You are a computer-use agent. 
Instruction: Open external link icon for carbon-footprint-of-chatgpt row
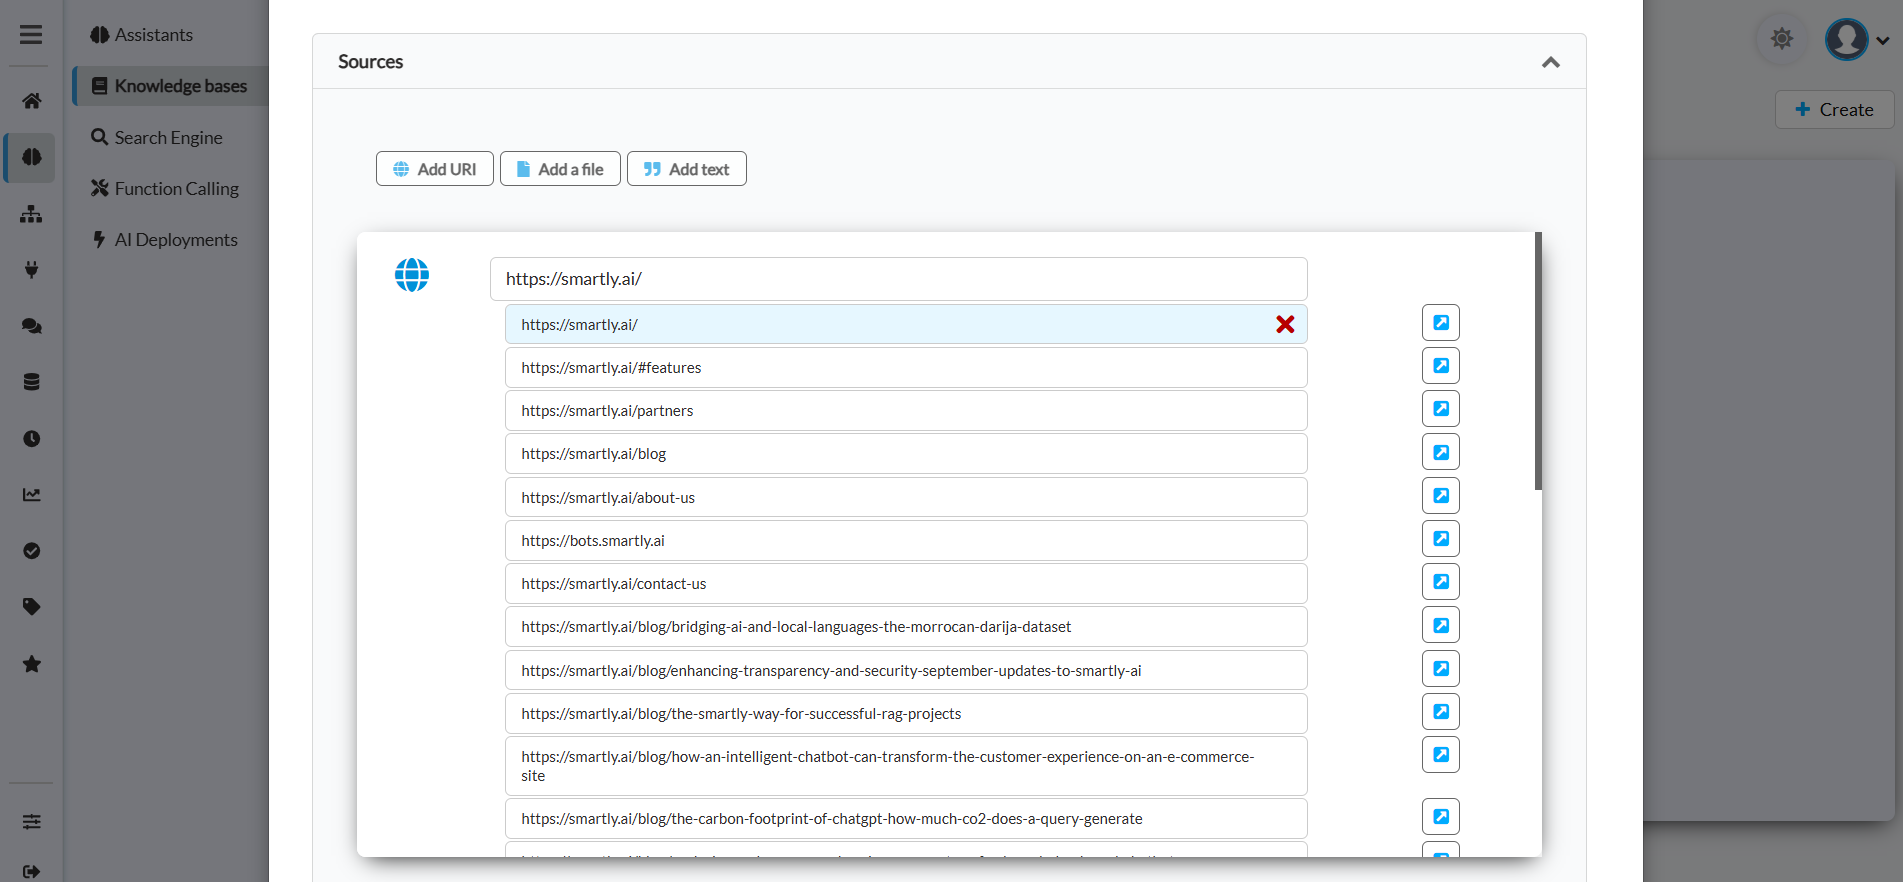coord(1441,817)
